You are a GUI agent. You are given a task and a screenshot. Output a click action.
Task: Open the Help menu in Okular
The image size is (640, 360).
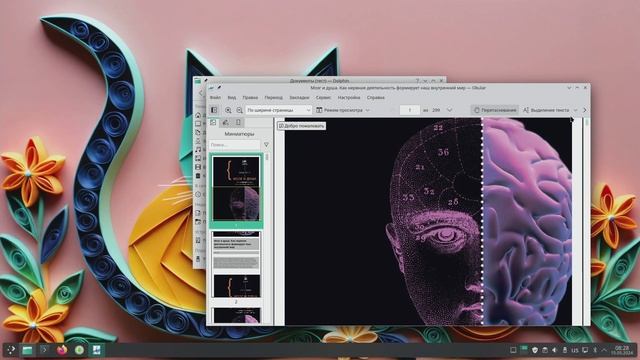(376, 98)
